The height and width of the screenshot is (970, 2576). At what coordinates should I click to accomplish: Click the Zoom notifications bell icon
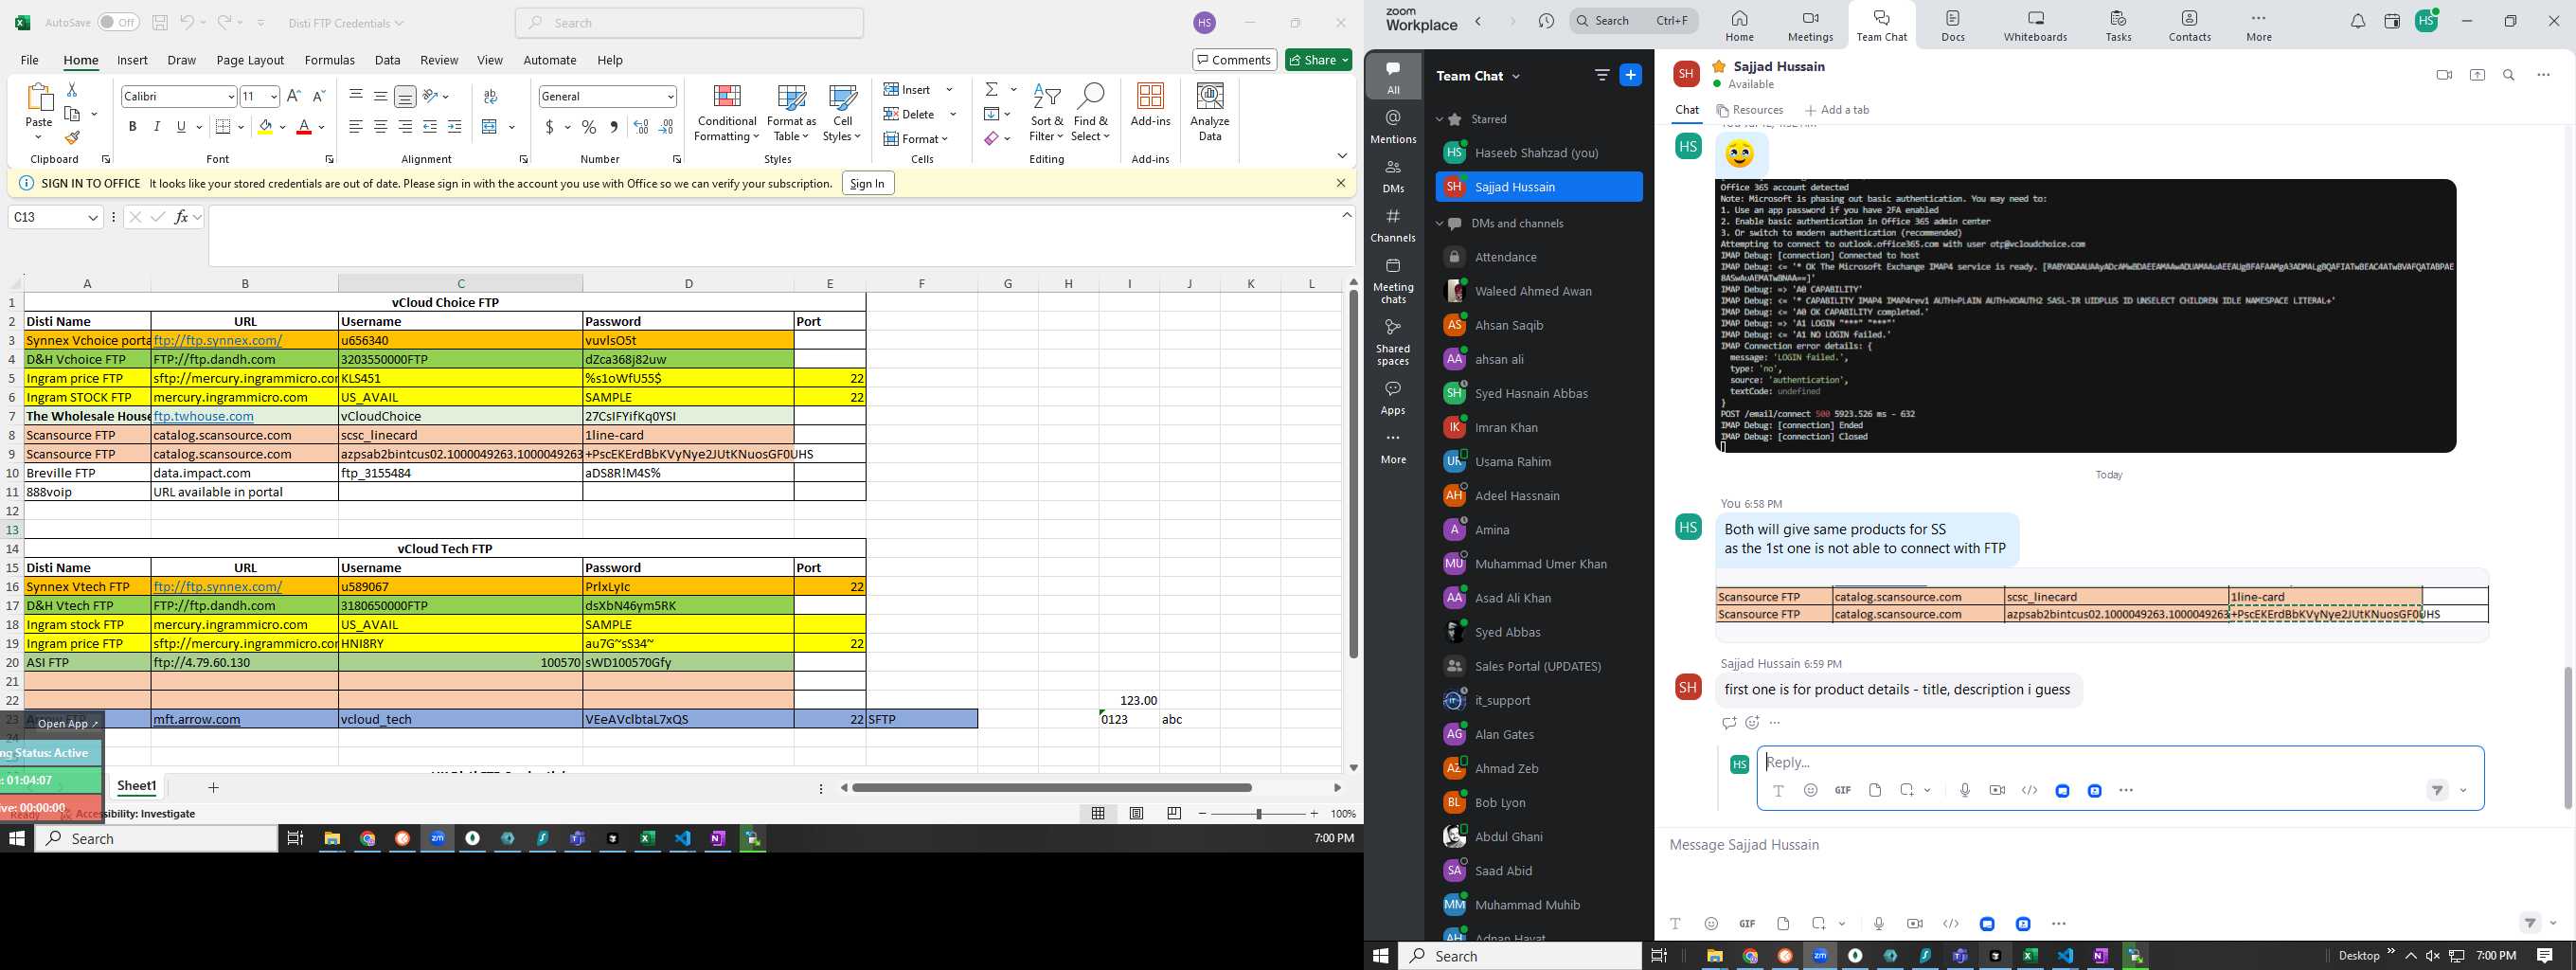(2357, 22)
